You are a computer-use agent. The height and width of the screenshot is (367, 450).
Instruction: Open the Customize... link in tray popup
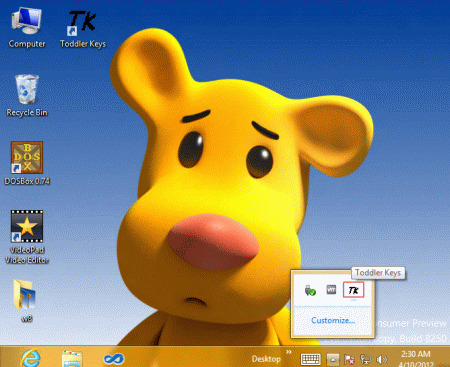tap(333, 320)
